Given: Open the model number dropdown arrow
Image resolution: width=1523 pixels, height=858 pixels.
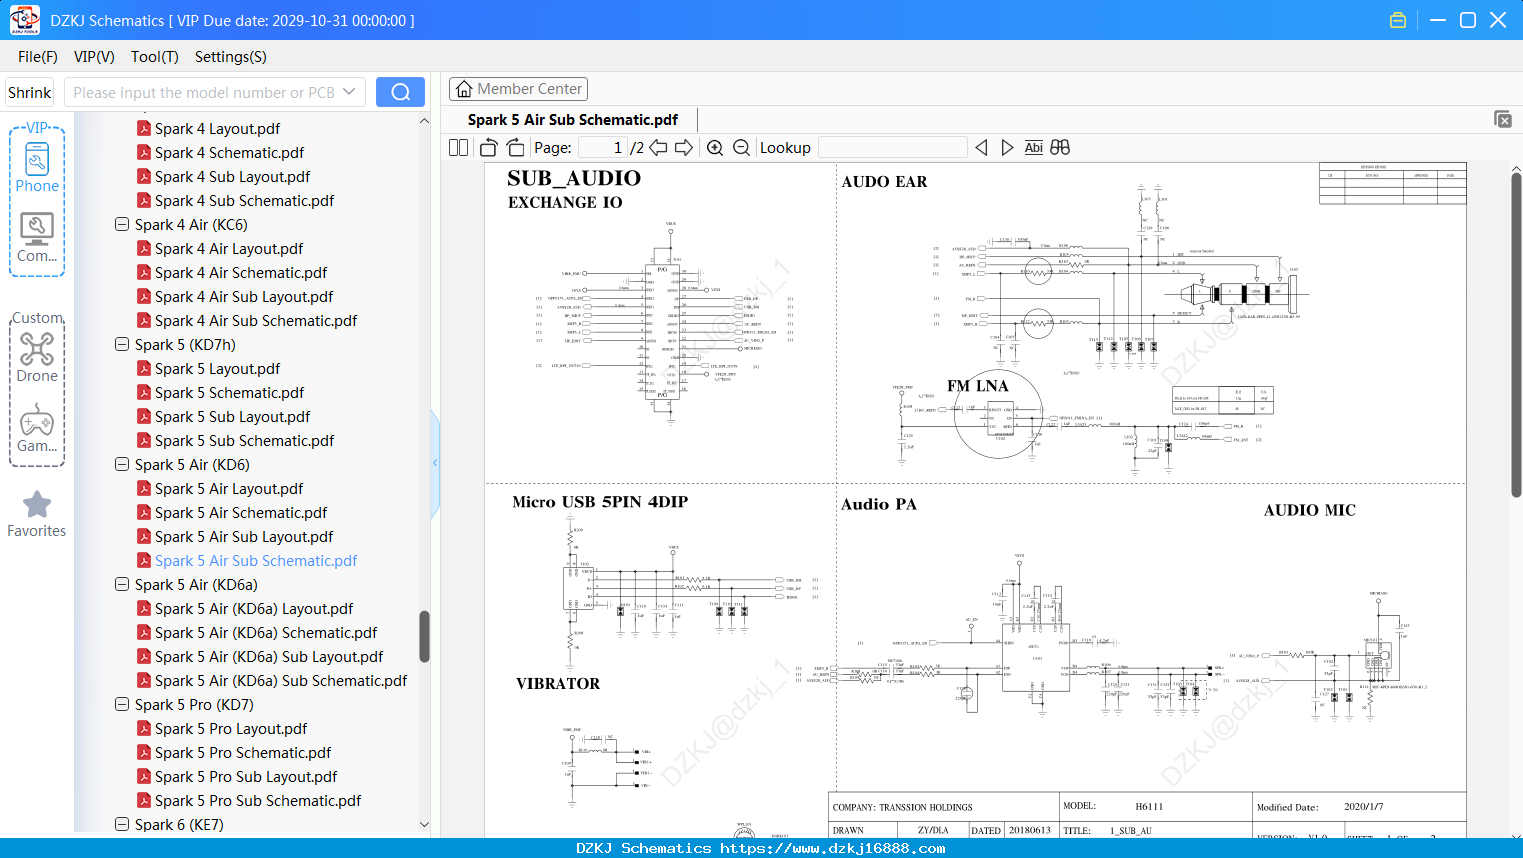Looking at the screenshot, I should [x=349, y=92].
